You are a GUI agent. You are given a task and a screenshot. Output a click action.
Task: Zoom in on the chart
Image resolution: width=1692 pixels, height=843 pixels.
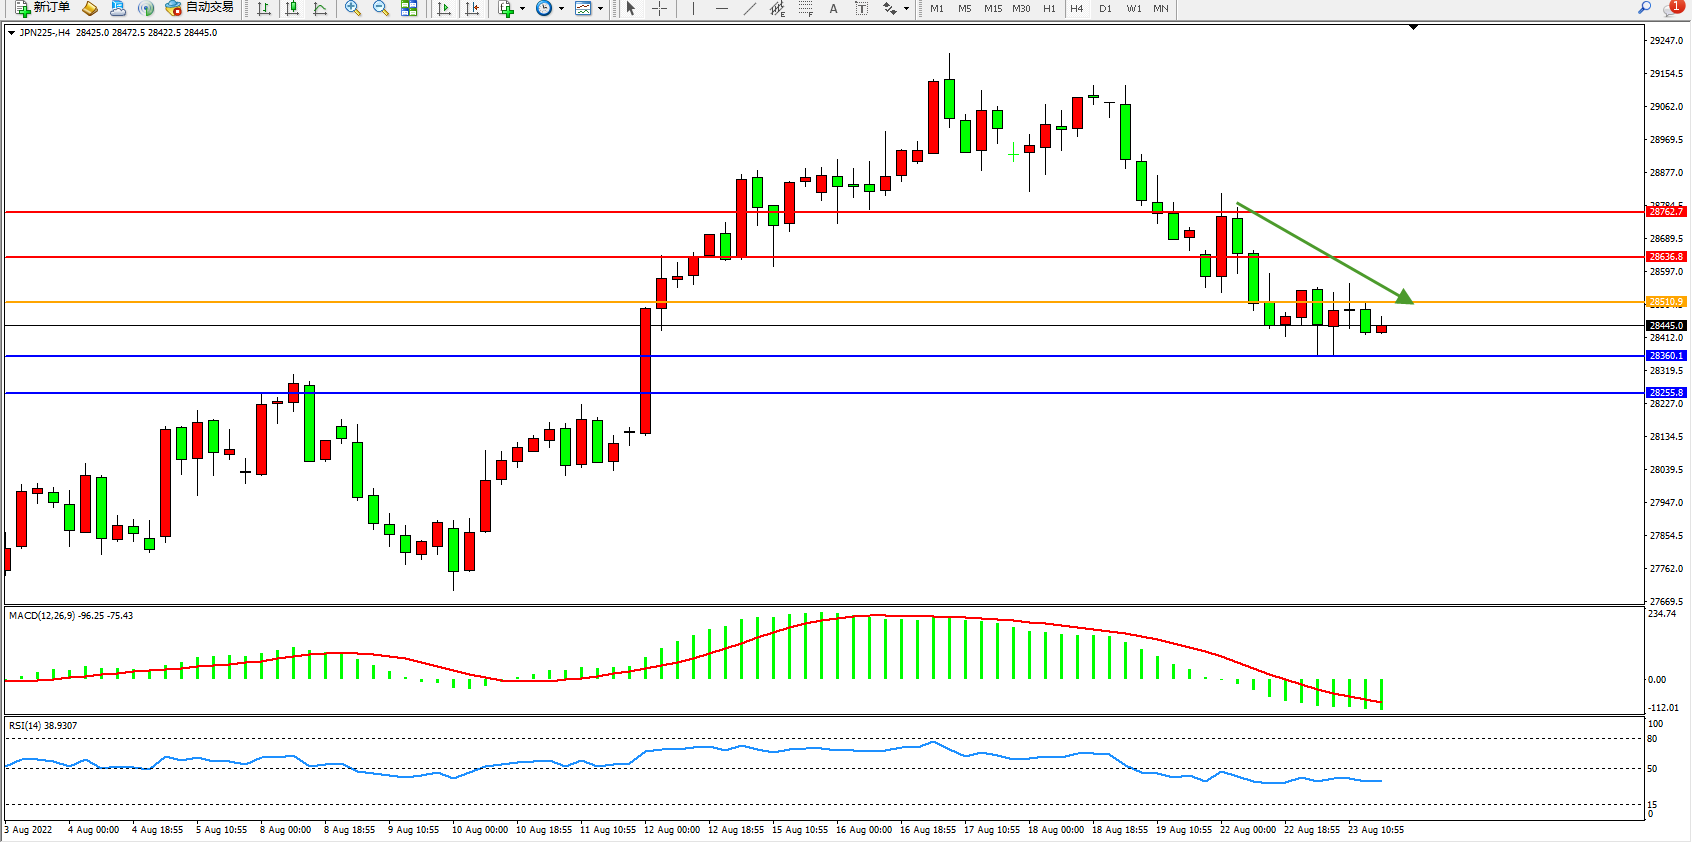pyautogui.click(x=353, y=8)
